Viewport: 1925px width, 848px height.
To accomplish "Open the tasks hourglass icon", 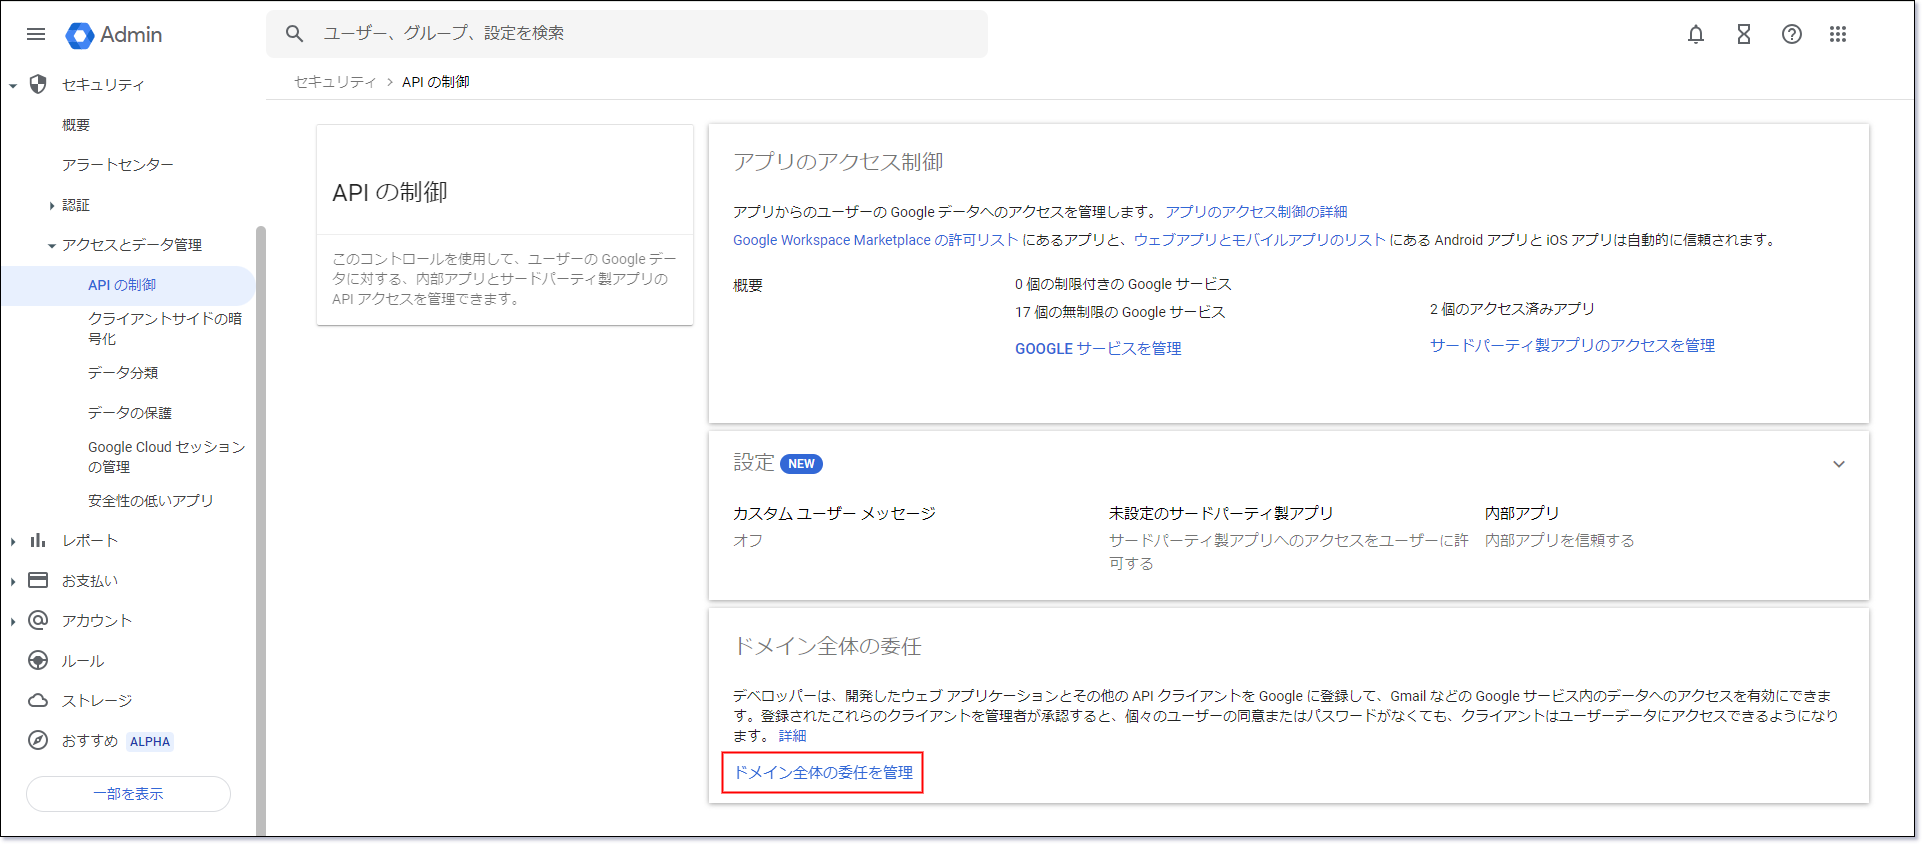I will (x=1744, y=34).
